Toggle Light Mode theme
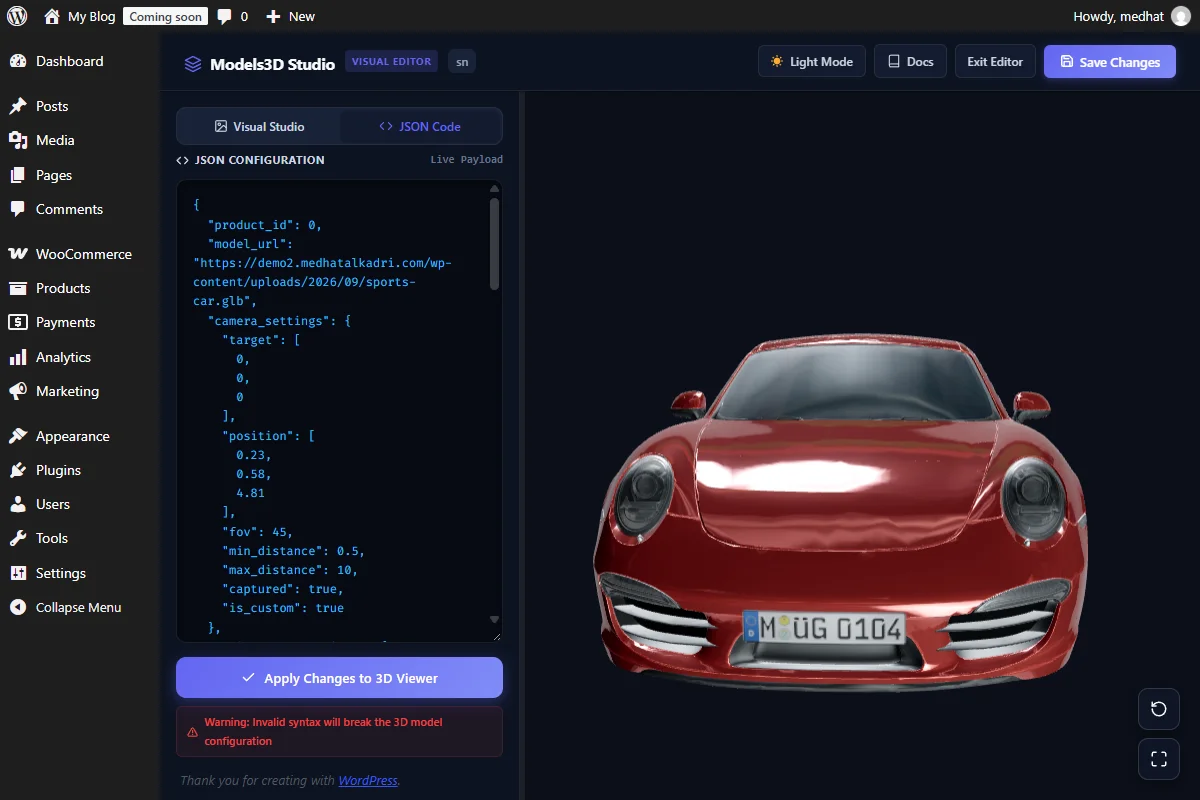The width and height of the screenshot is (1200, 800). click(x=811, y=62)
